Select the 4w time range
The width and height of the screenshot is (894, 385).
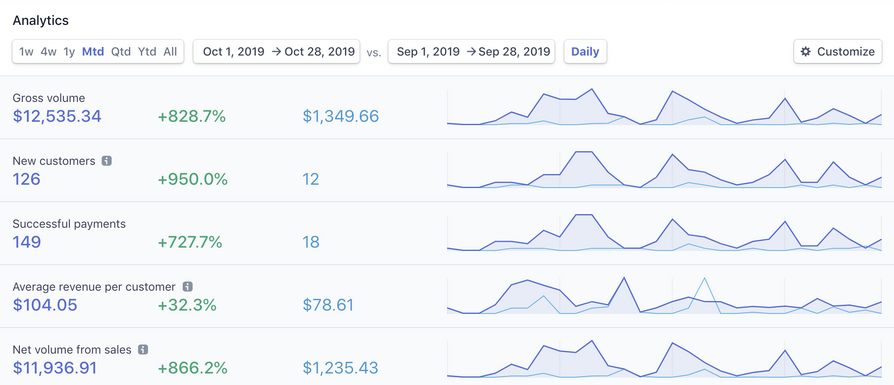pyautogui.click(x=48, y=52)
